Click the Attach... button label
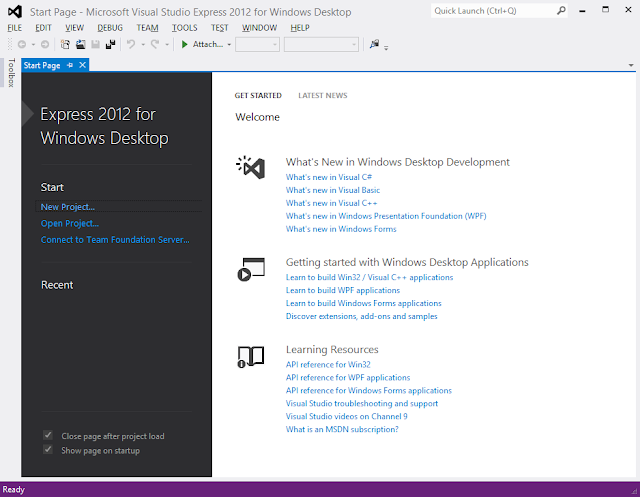Viewport: 640px width, 497px height. 208,44
